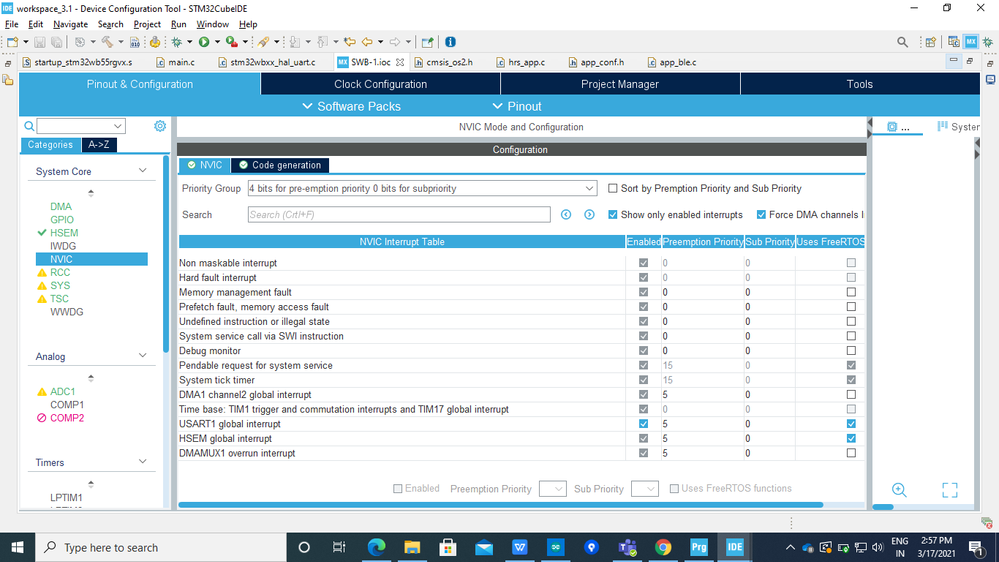The width and height of the screenshot is (999, 562).
Task: Click the New project toolbar icon
Action: point(12,42)
